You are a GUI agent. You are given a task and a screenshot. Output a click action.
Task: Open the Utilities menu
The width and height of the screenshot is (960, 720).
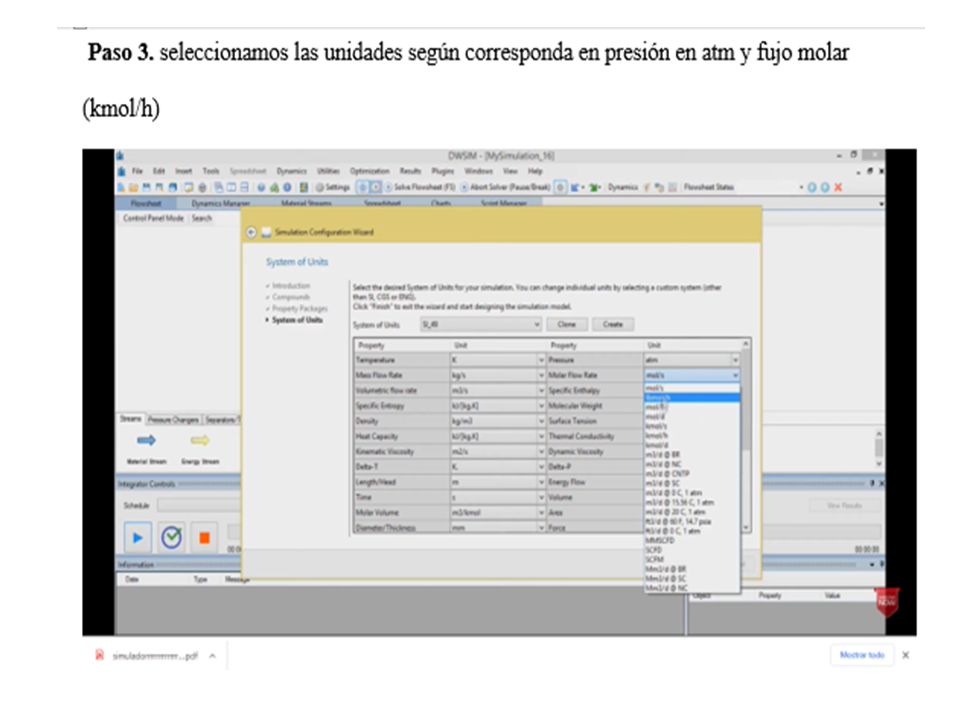coord(328,171)
